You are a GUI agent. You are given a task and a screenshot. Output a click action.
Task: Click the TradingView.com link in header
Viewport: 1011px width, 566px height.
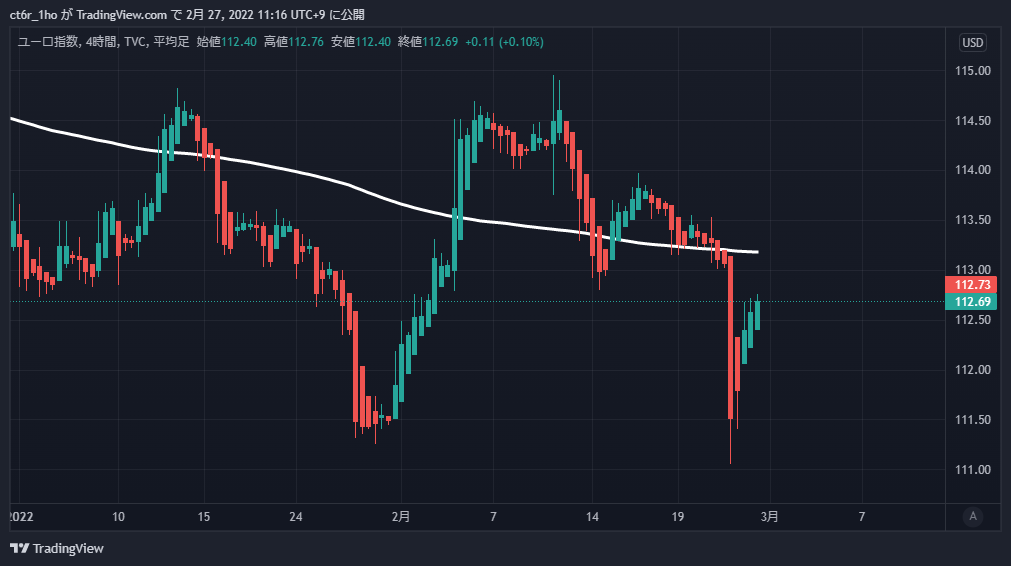122,15
